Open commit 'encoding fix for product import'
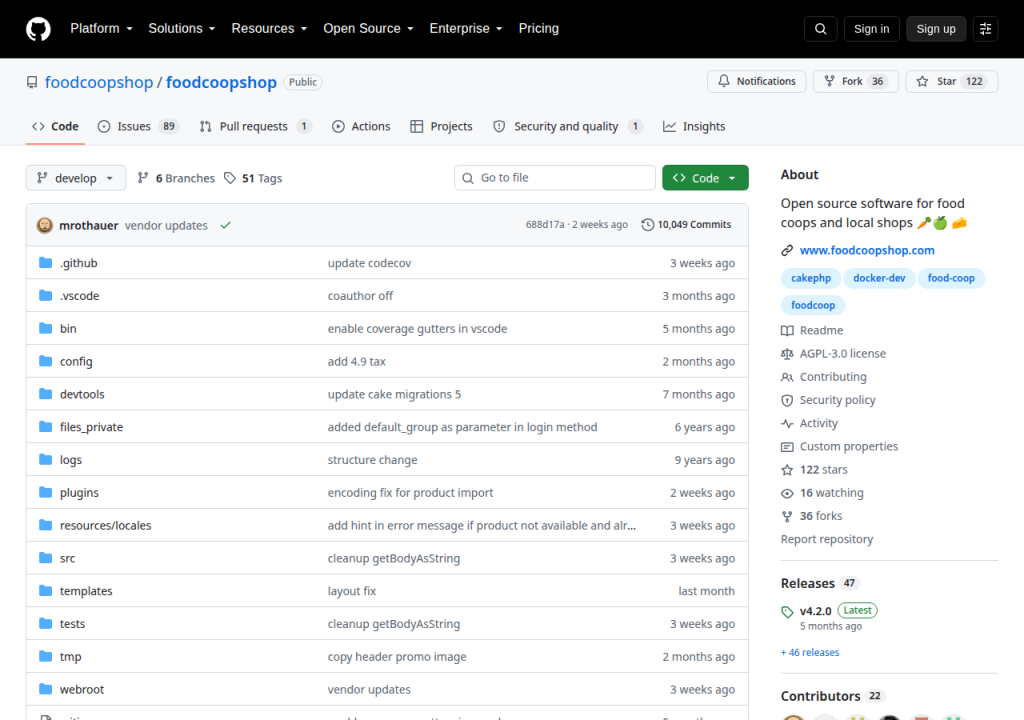This screenshot has width=1024, height=720. click(410, 493)
